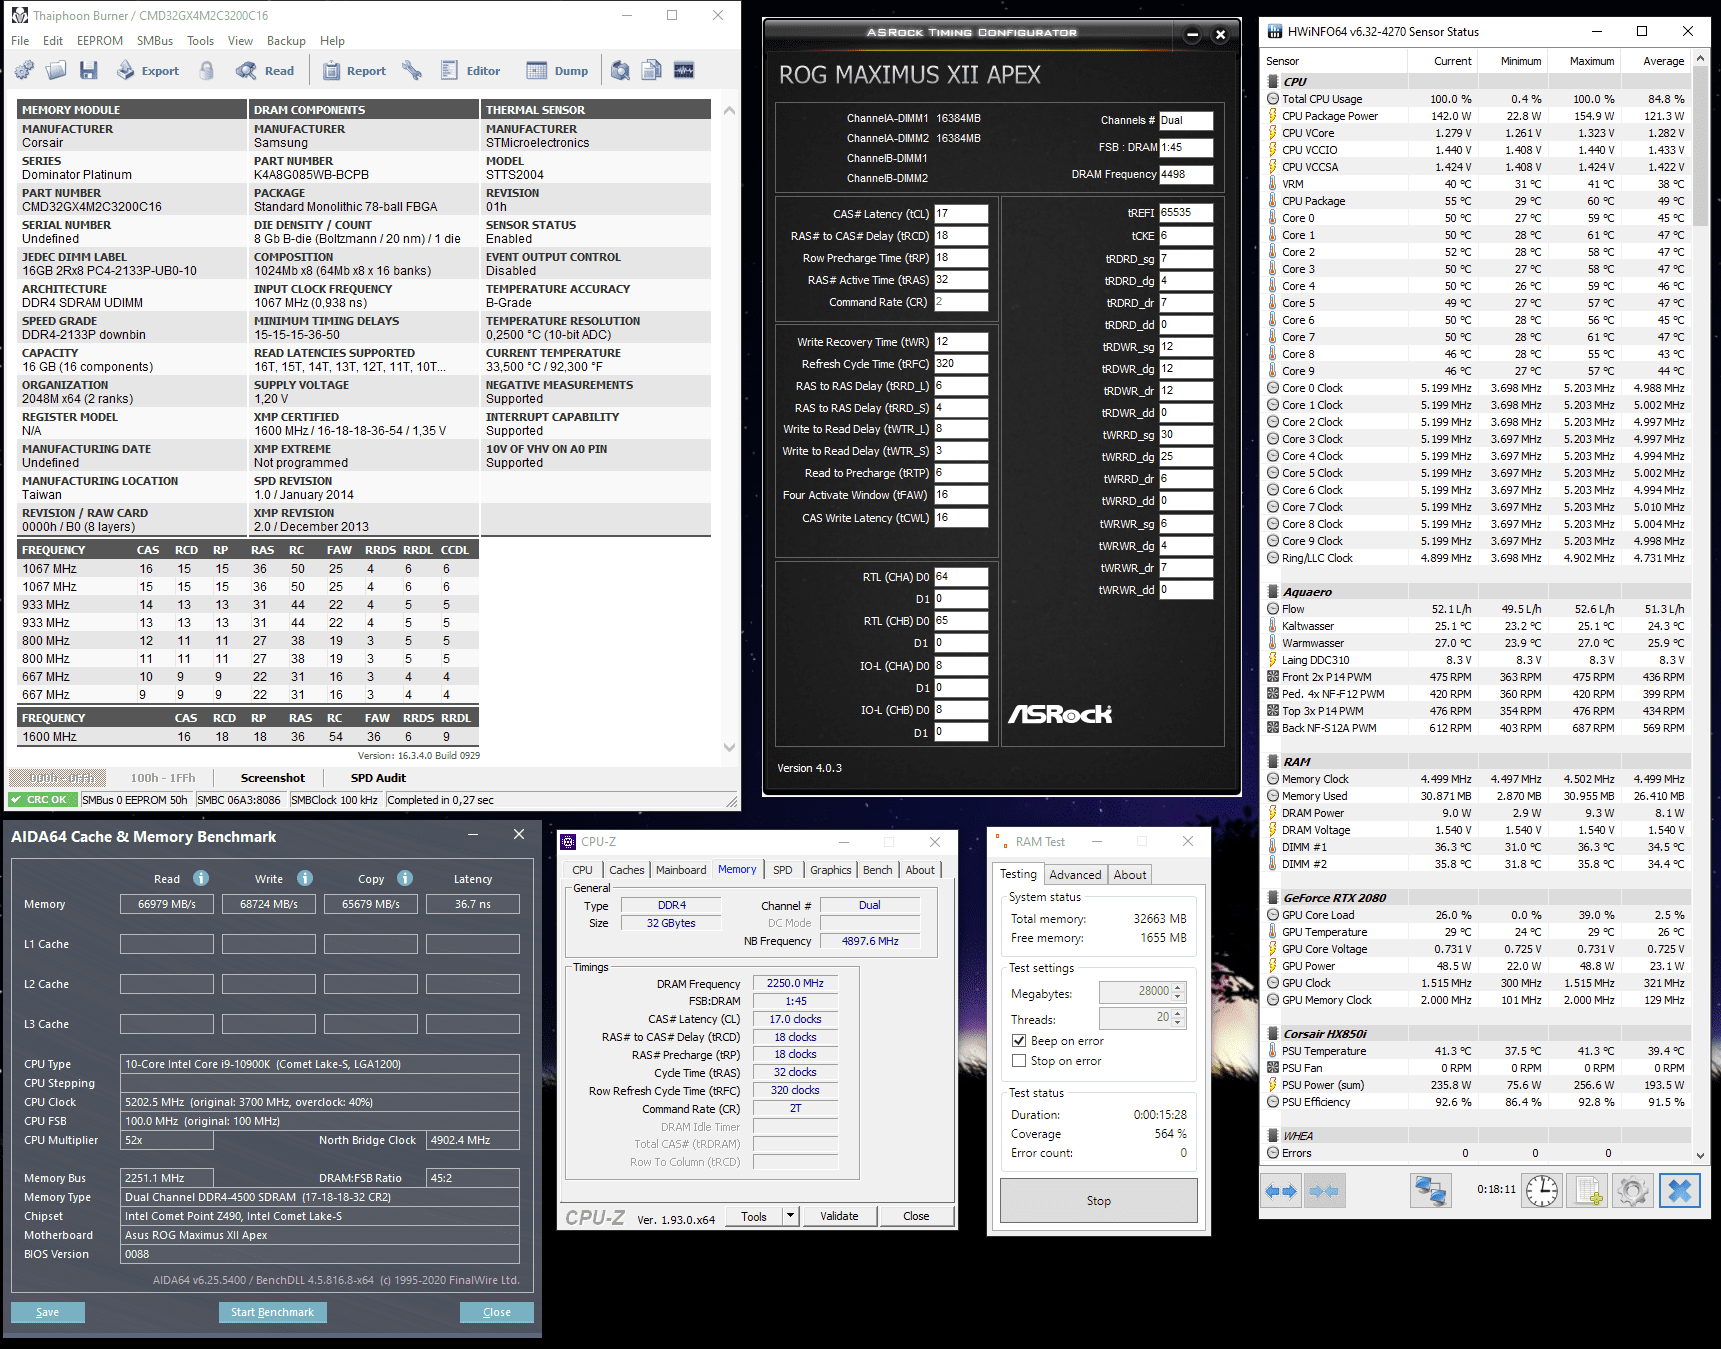Image resolution: width=1721 pixels, height=1349 pixels.
Task: Collapse the Aquaero sensor group in HWiNFO
Action: tap(1273, 592)
